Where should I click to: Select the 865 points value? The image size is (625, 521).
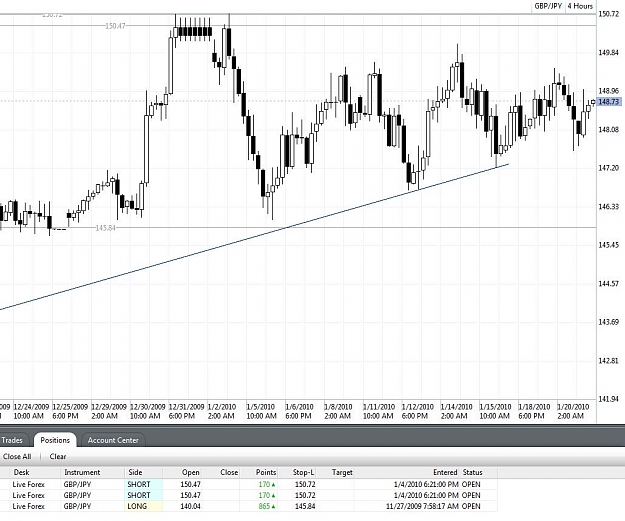pos(266,506)
